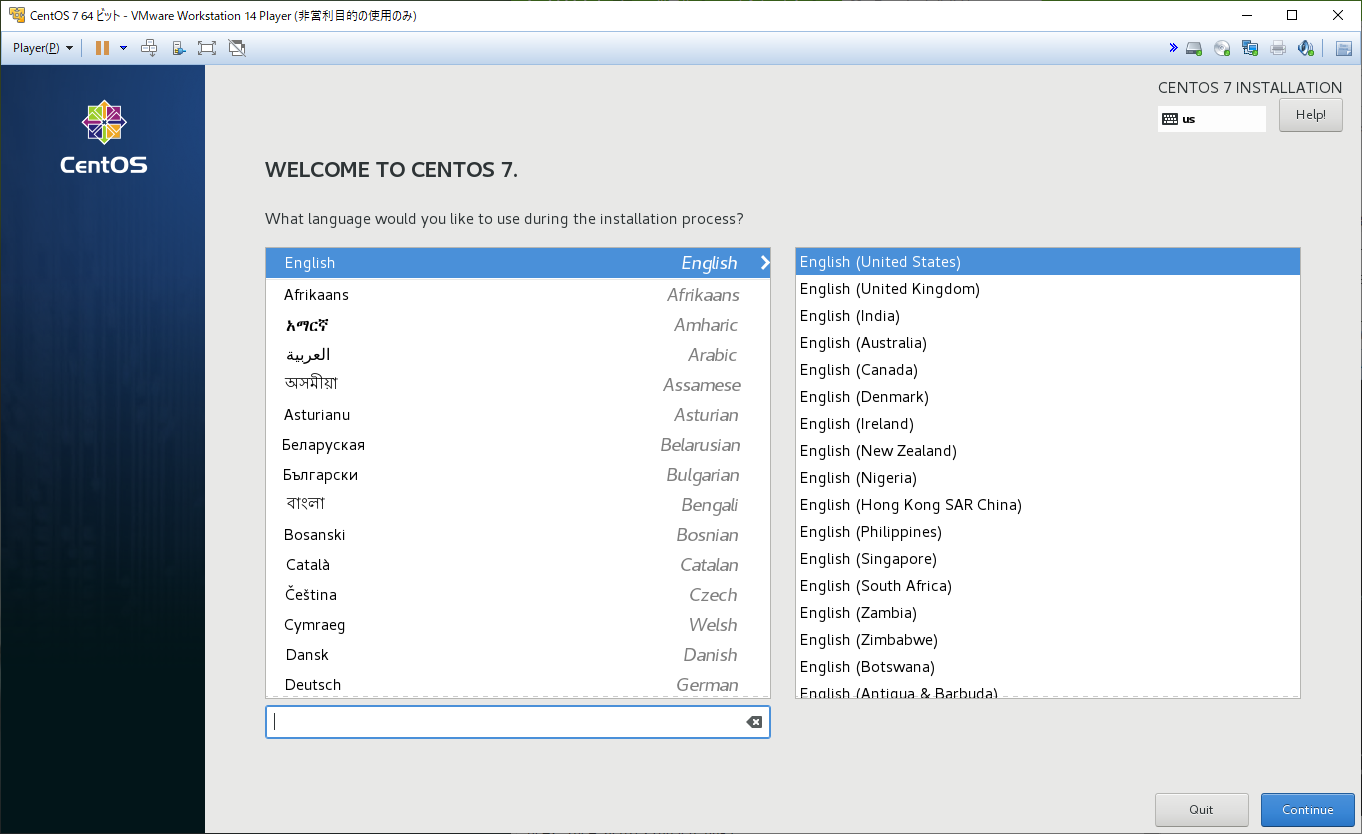Choose English (United Kingdom) locale
The height and width of the screenshot is (834, 1362).
[1048, 289]
